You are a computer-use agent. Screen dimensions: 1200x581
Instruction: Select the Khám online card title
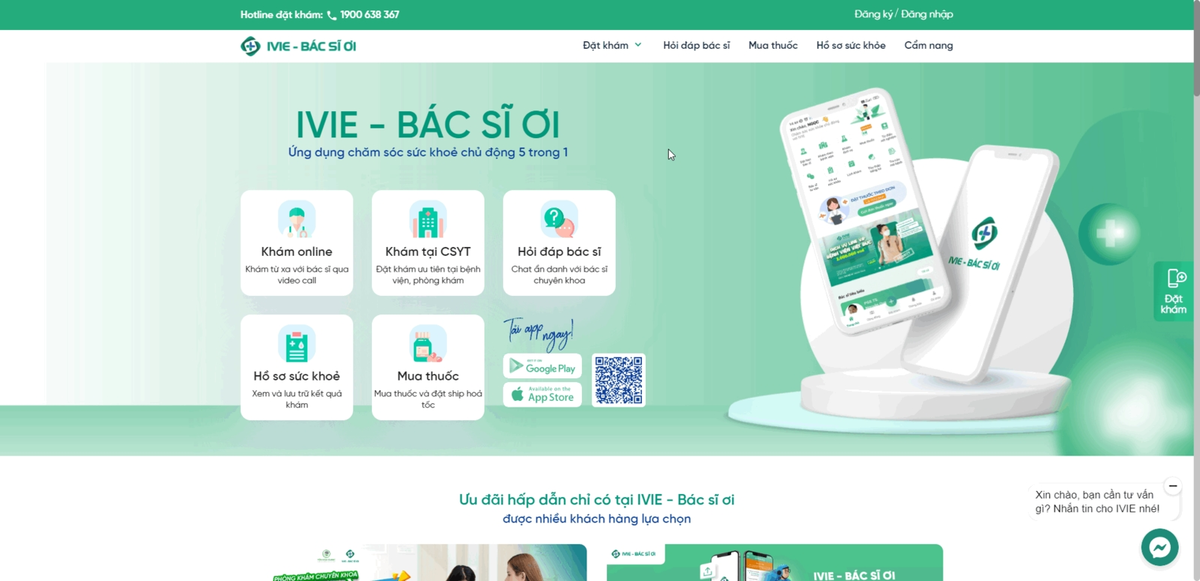coord(297,252)
